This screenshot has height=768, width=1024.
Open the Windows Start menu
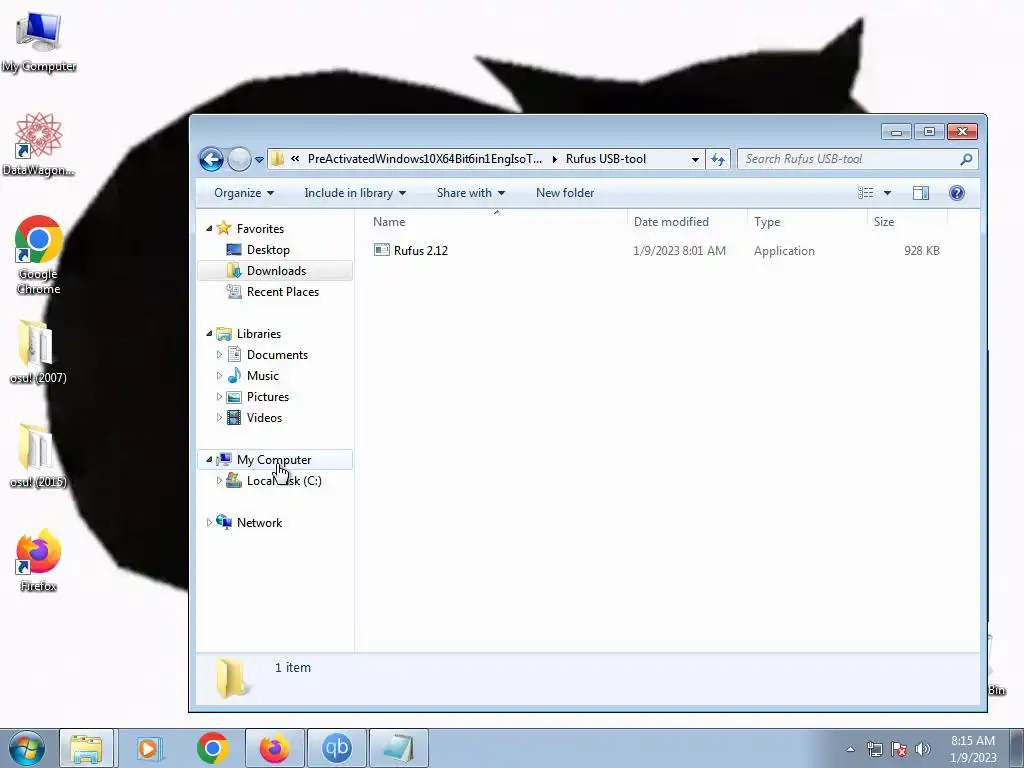(x=27, y=748)
